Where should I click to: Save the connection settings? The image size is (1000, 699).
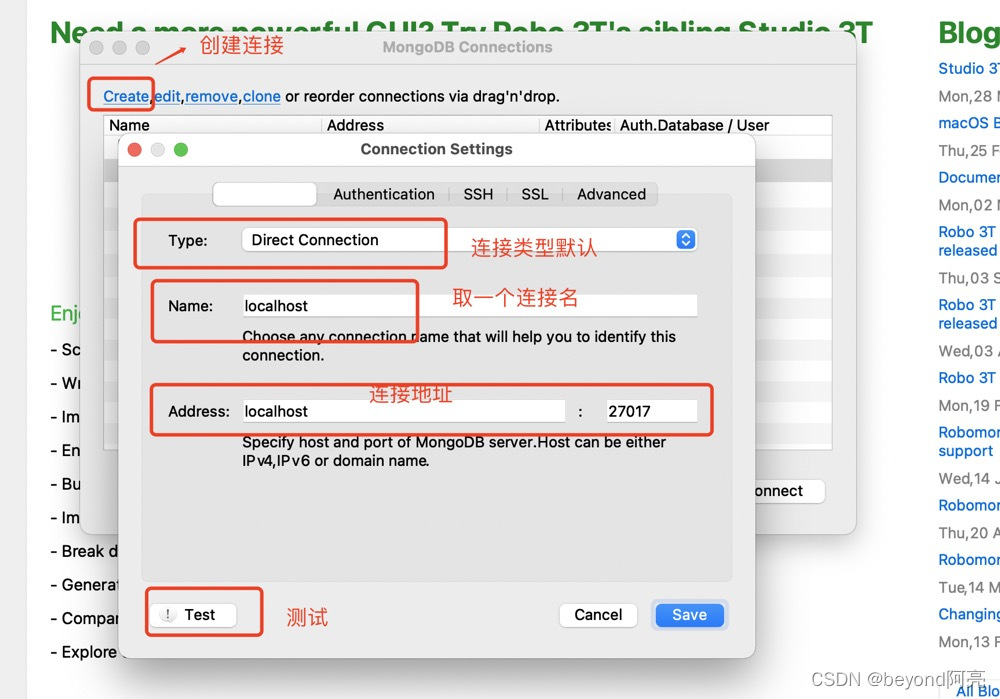pyautogui.click(x=689, y=615)
